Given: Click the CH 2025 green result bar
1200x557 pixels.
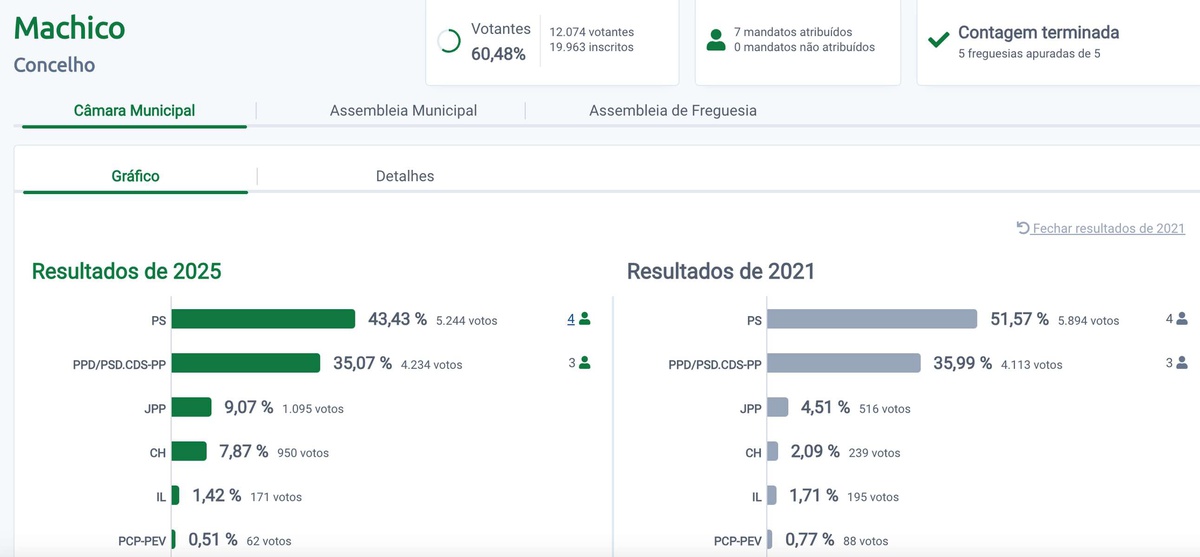Looking at the screenshot, I should [x=189, y=451].
